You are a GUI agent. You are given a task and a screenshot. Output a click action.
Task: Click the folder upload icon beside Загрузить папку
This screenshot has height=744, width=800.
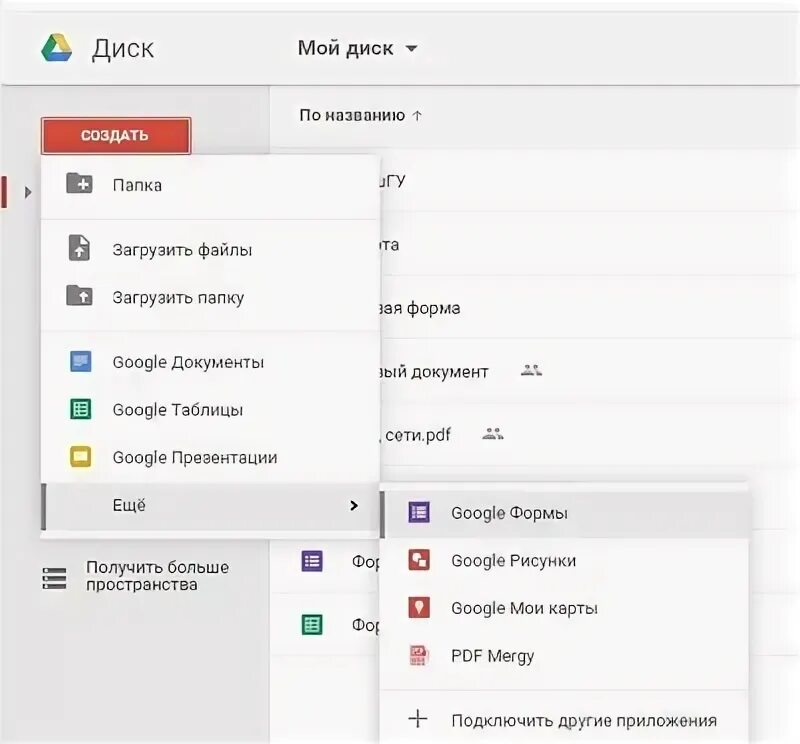coord(80,295)
